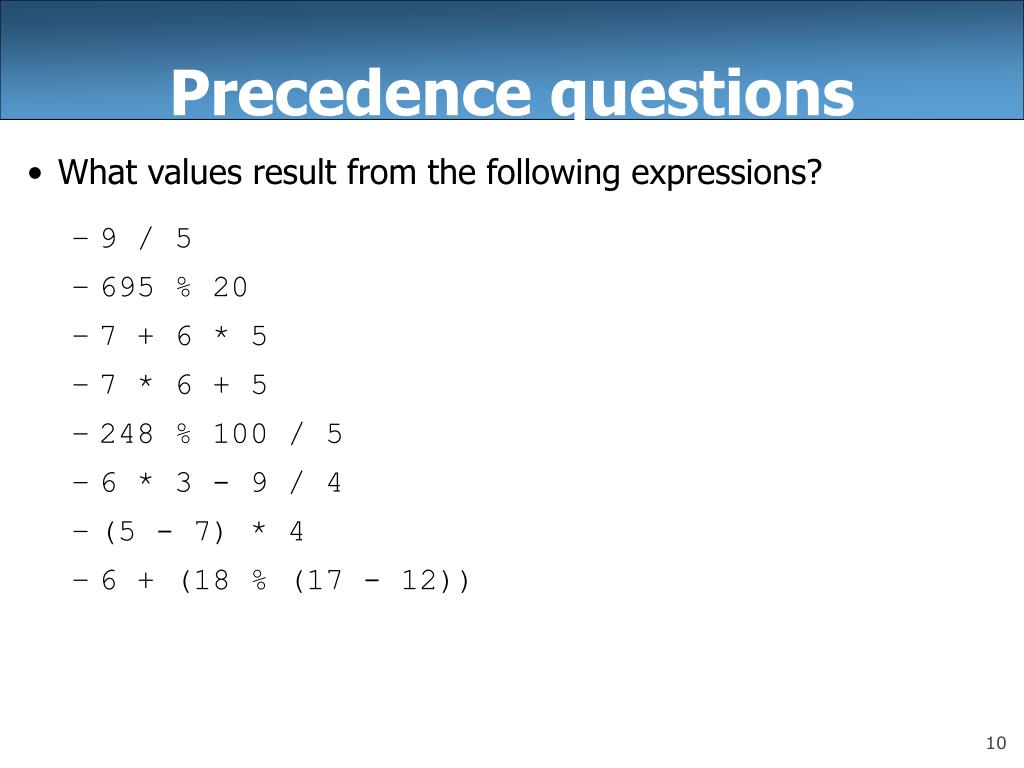Click the percent sign in 695 % 20
1024x768 pixels.
click(x=184, y=287)
